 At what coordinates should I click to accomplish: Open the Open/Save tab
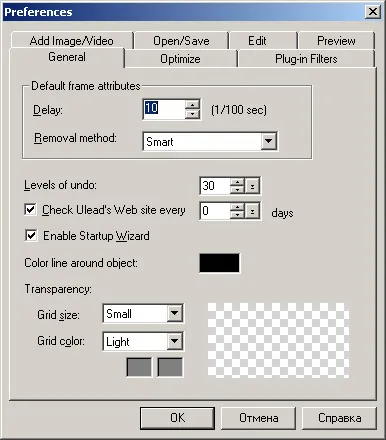(181, 41)
